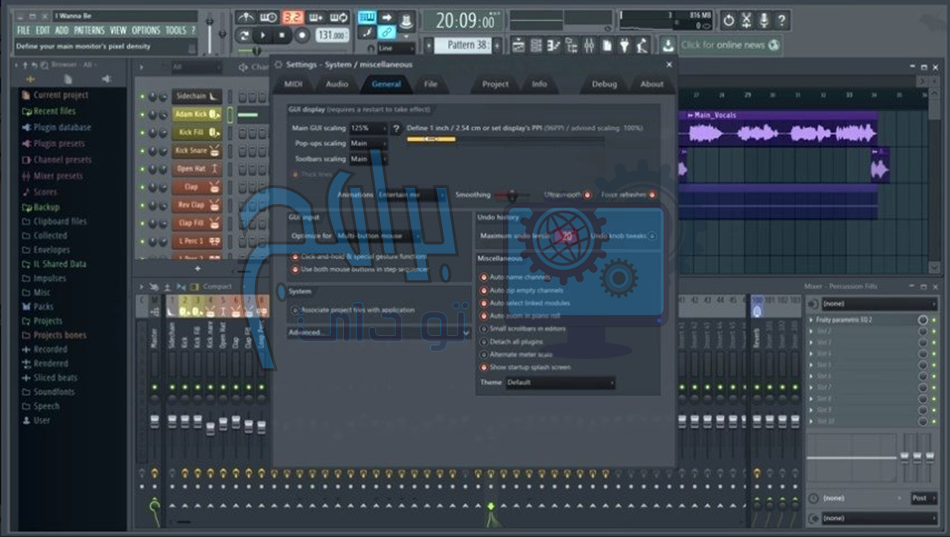Expand the Advanced section
The image size is (950, 537).
coord(307,332)
